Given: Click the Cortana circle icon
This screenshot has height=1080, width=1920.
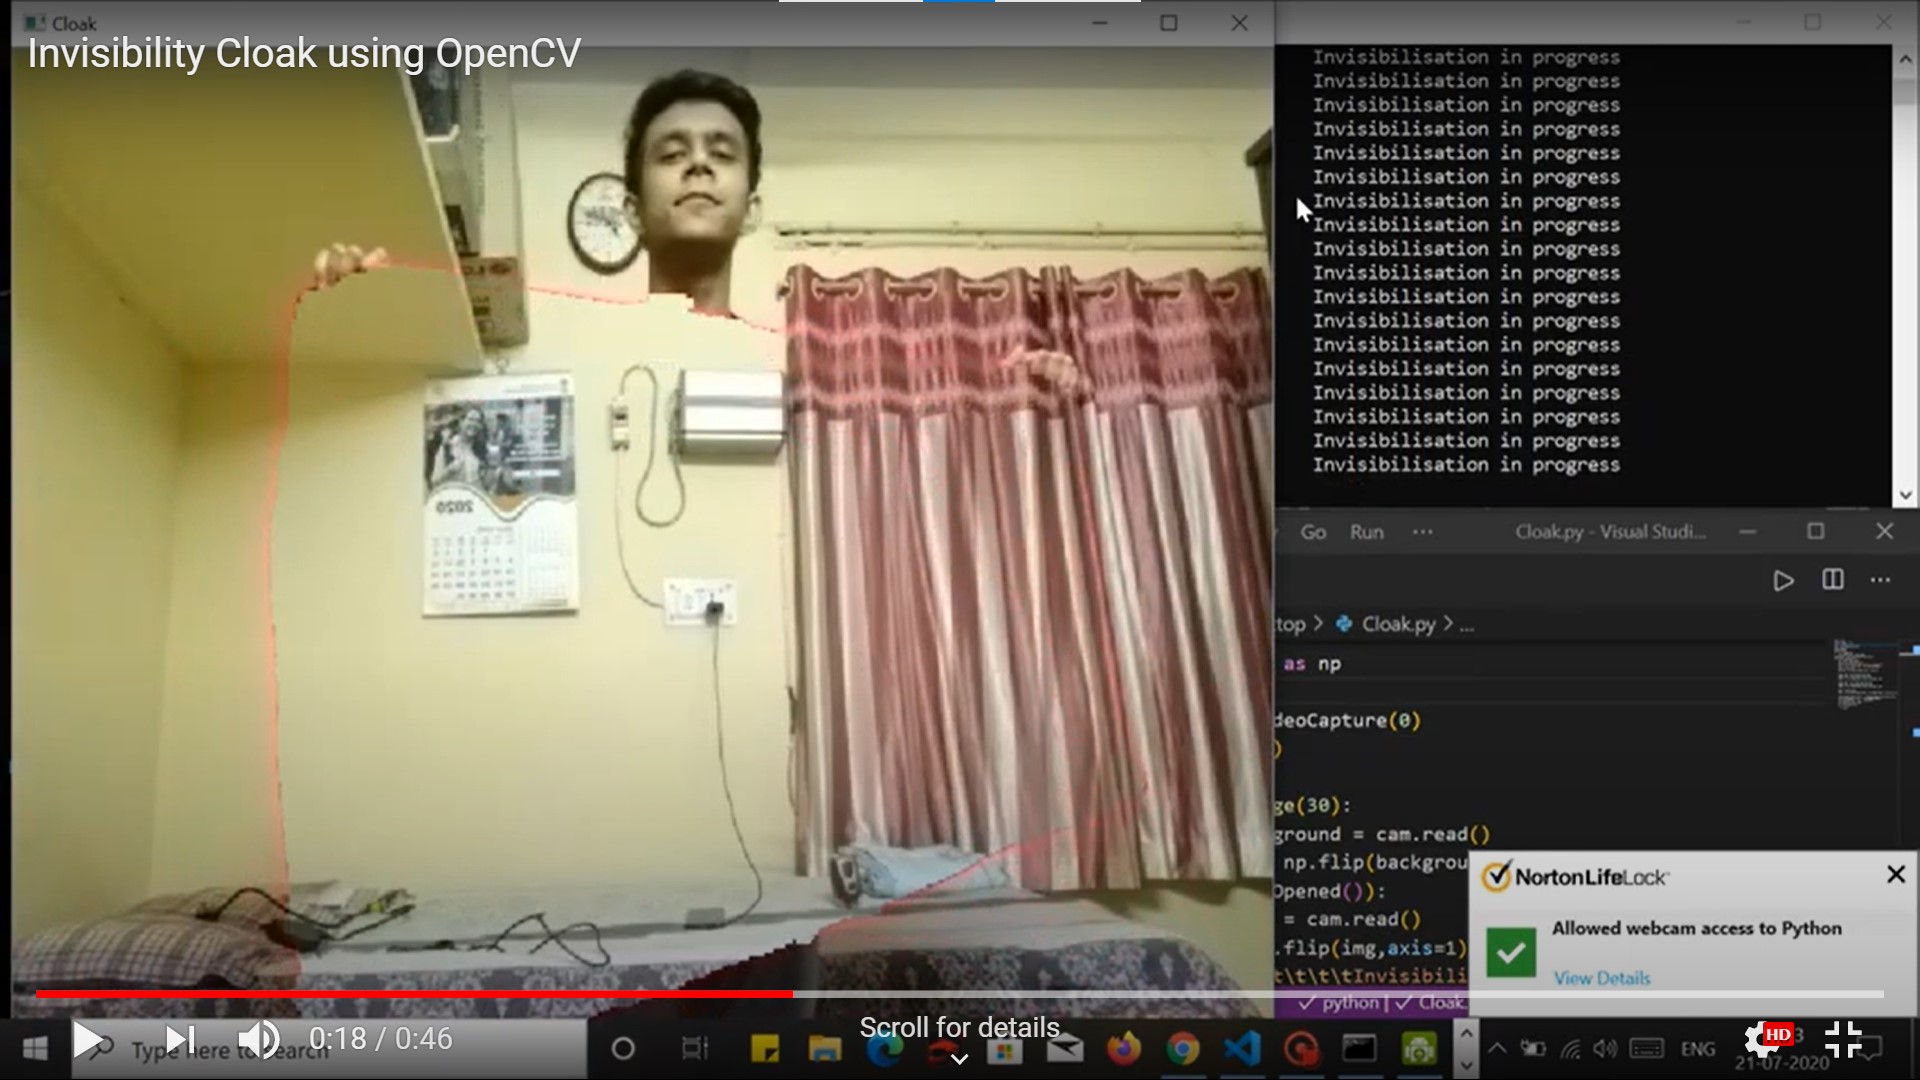Looking at the screenshot, I should point(623,1048).
